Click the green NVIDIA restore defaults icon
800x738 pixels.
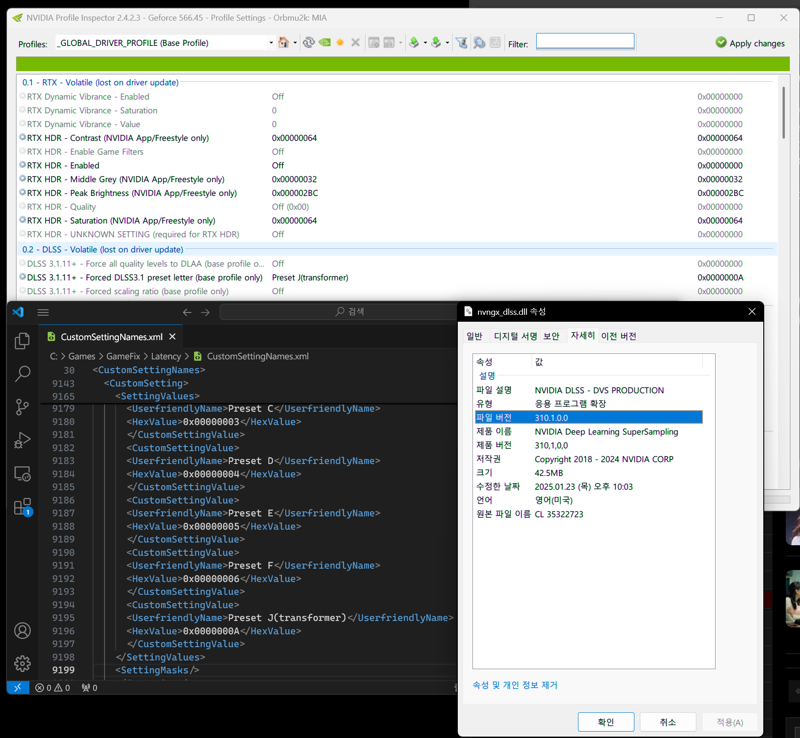[x=324, y=43]
